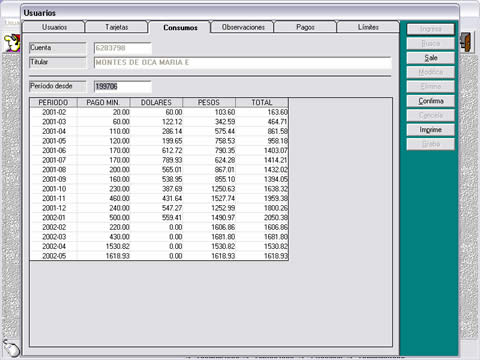Click the PAGO MIN. column header
The height and width of the screenshot is (360, 480).
click(103, 103)
